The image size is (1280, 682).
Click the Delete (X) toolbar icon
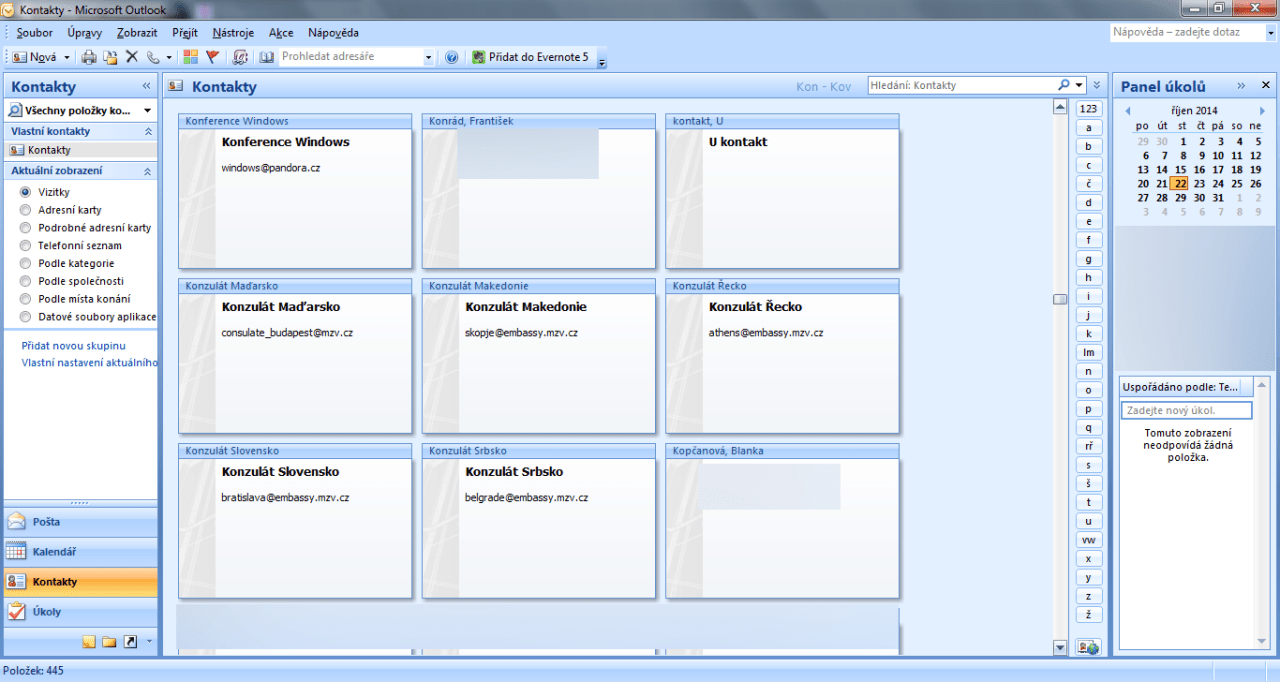[x=131, y=58]
